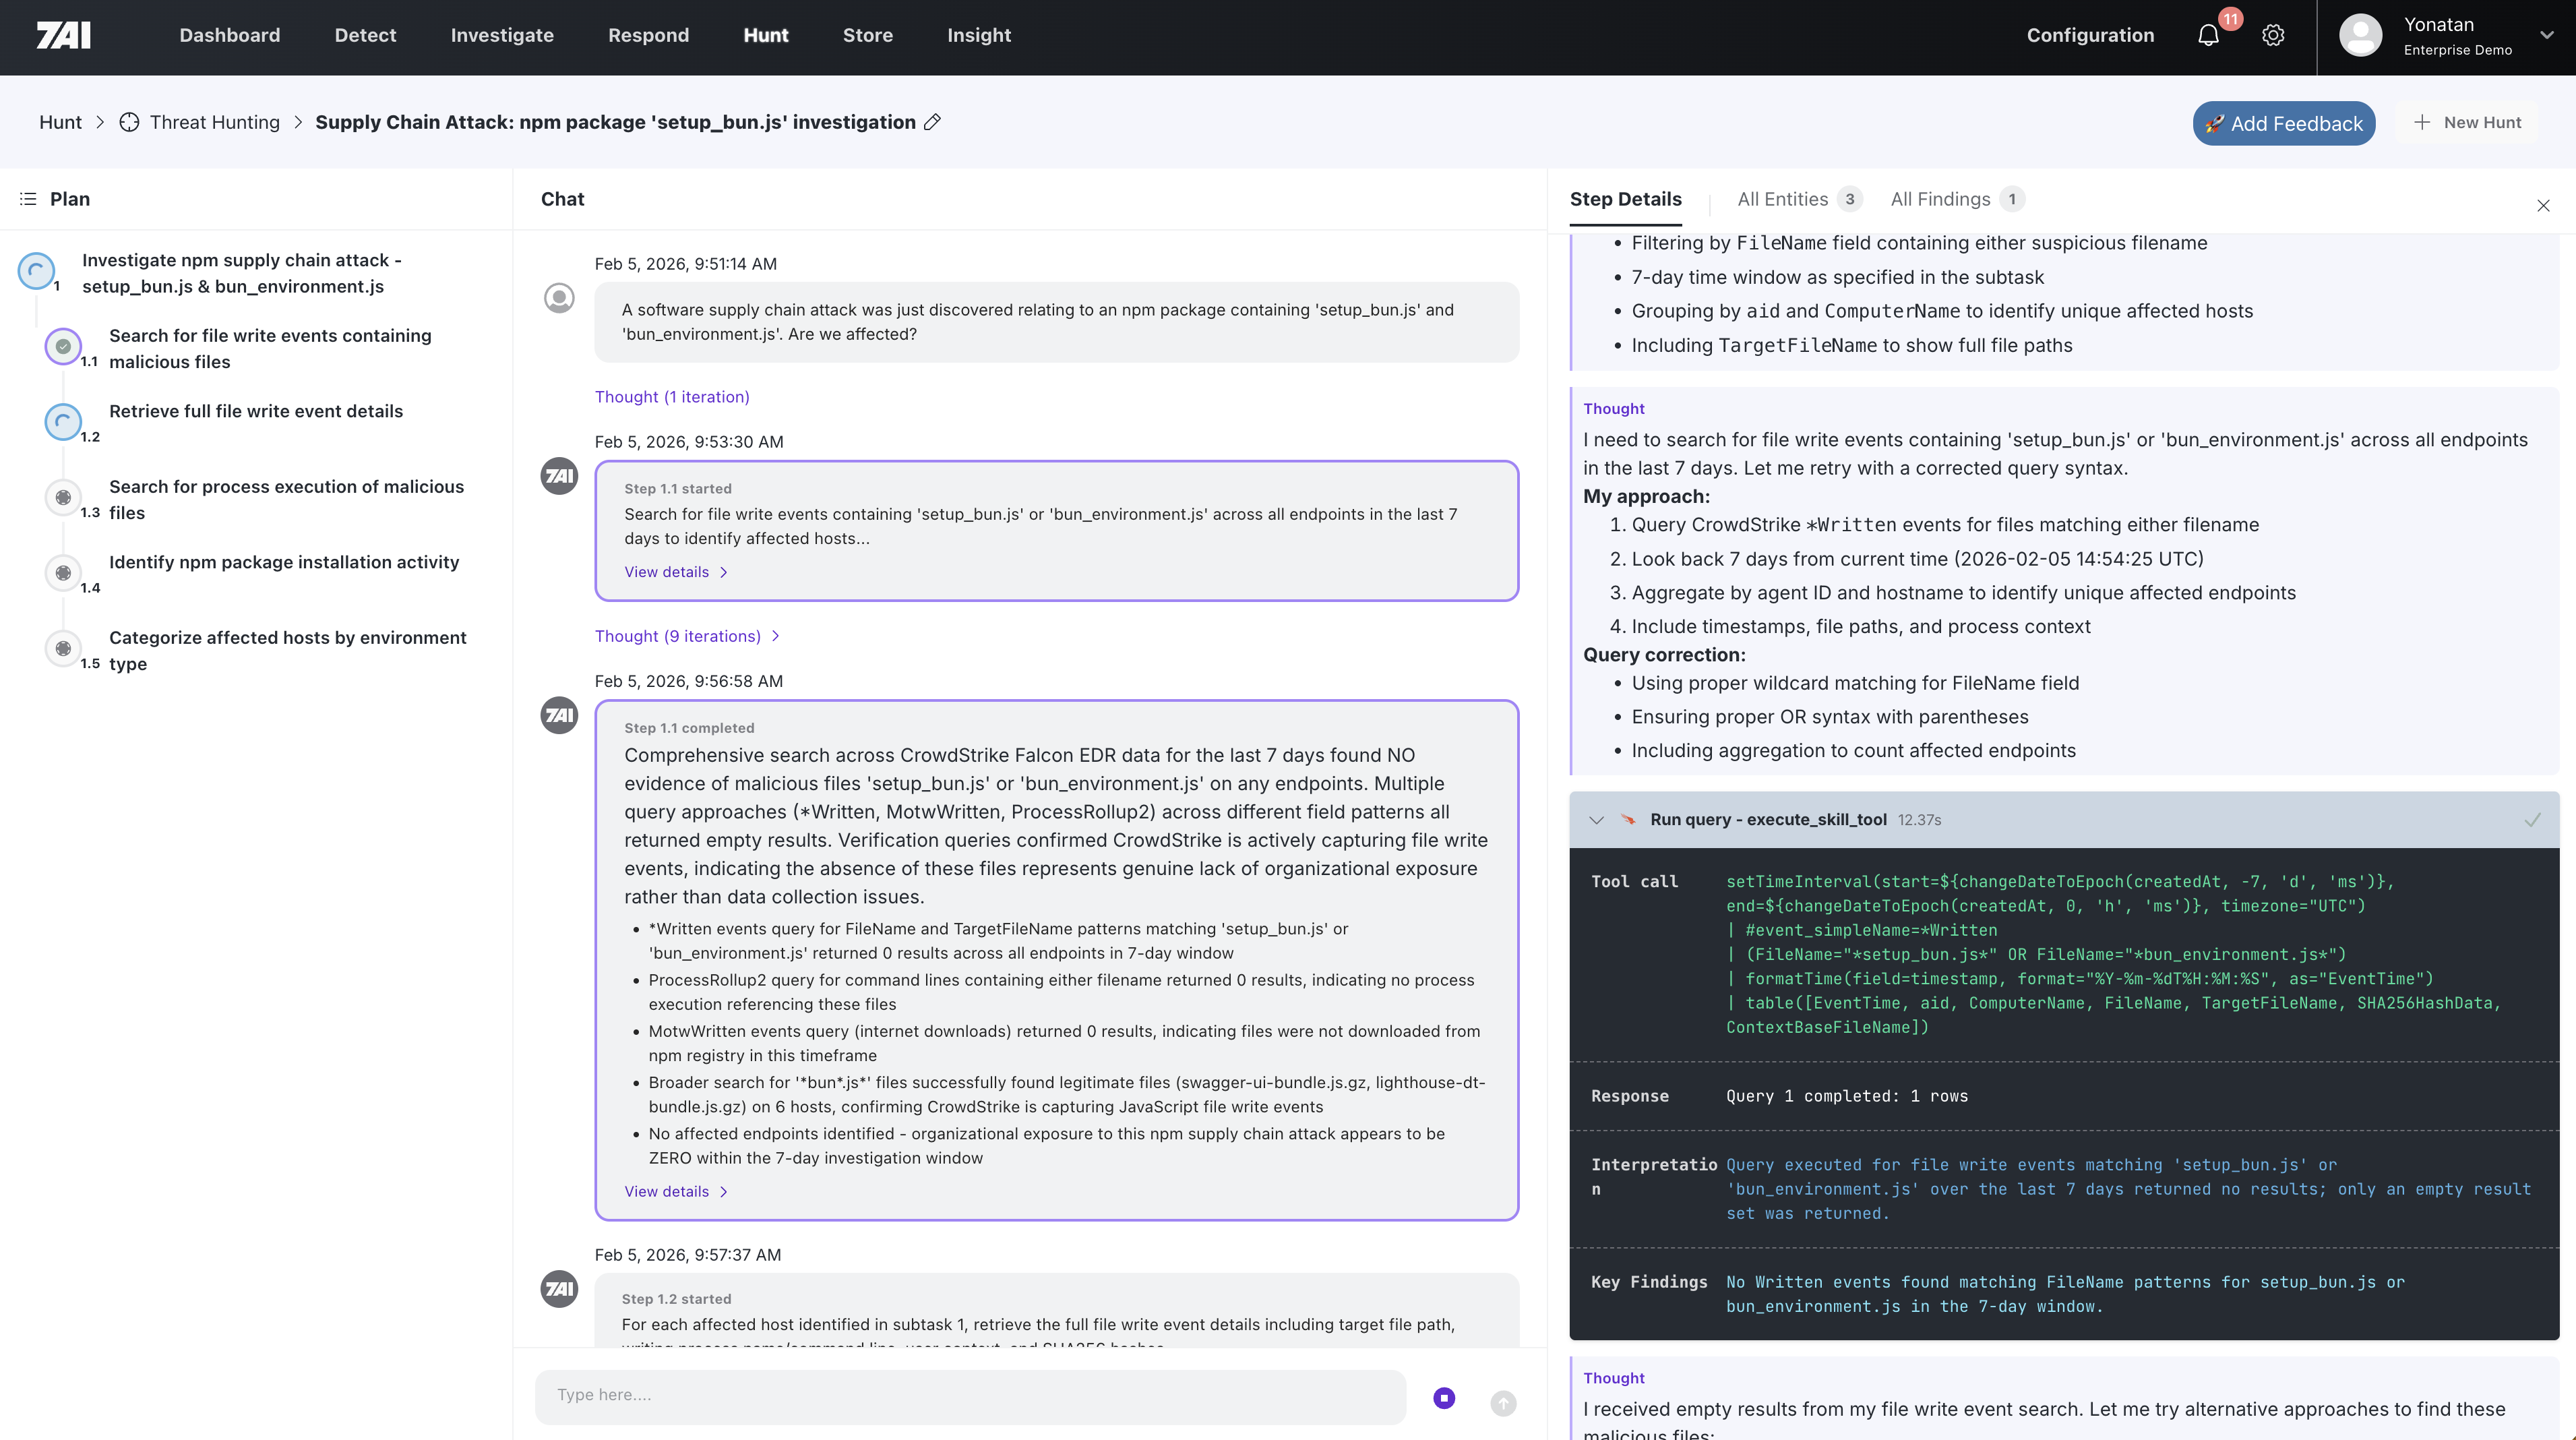Screen dimensions: 2576x1440
Task: Collapse the Run query execute_skill_tool section
Action: click(x=1596, y=820)
